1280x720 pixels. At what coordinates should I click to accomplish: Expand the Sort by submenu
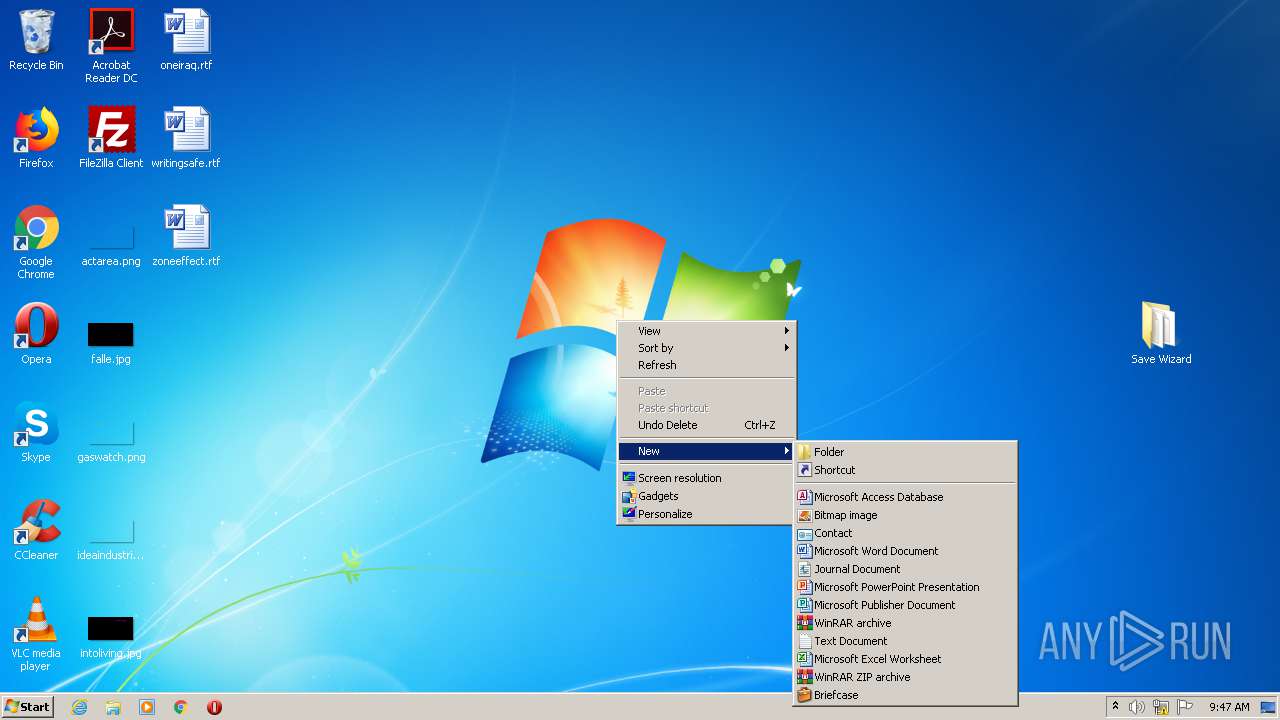point(706,348)
